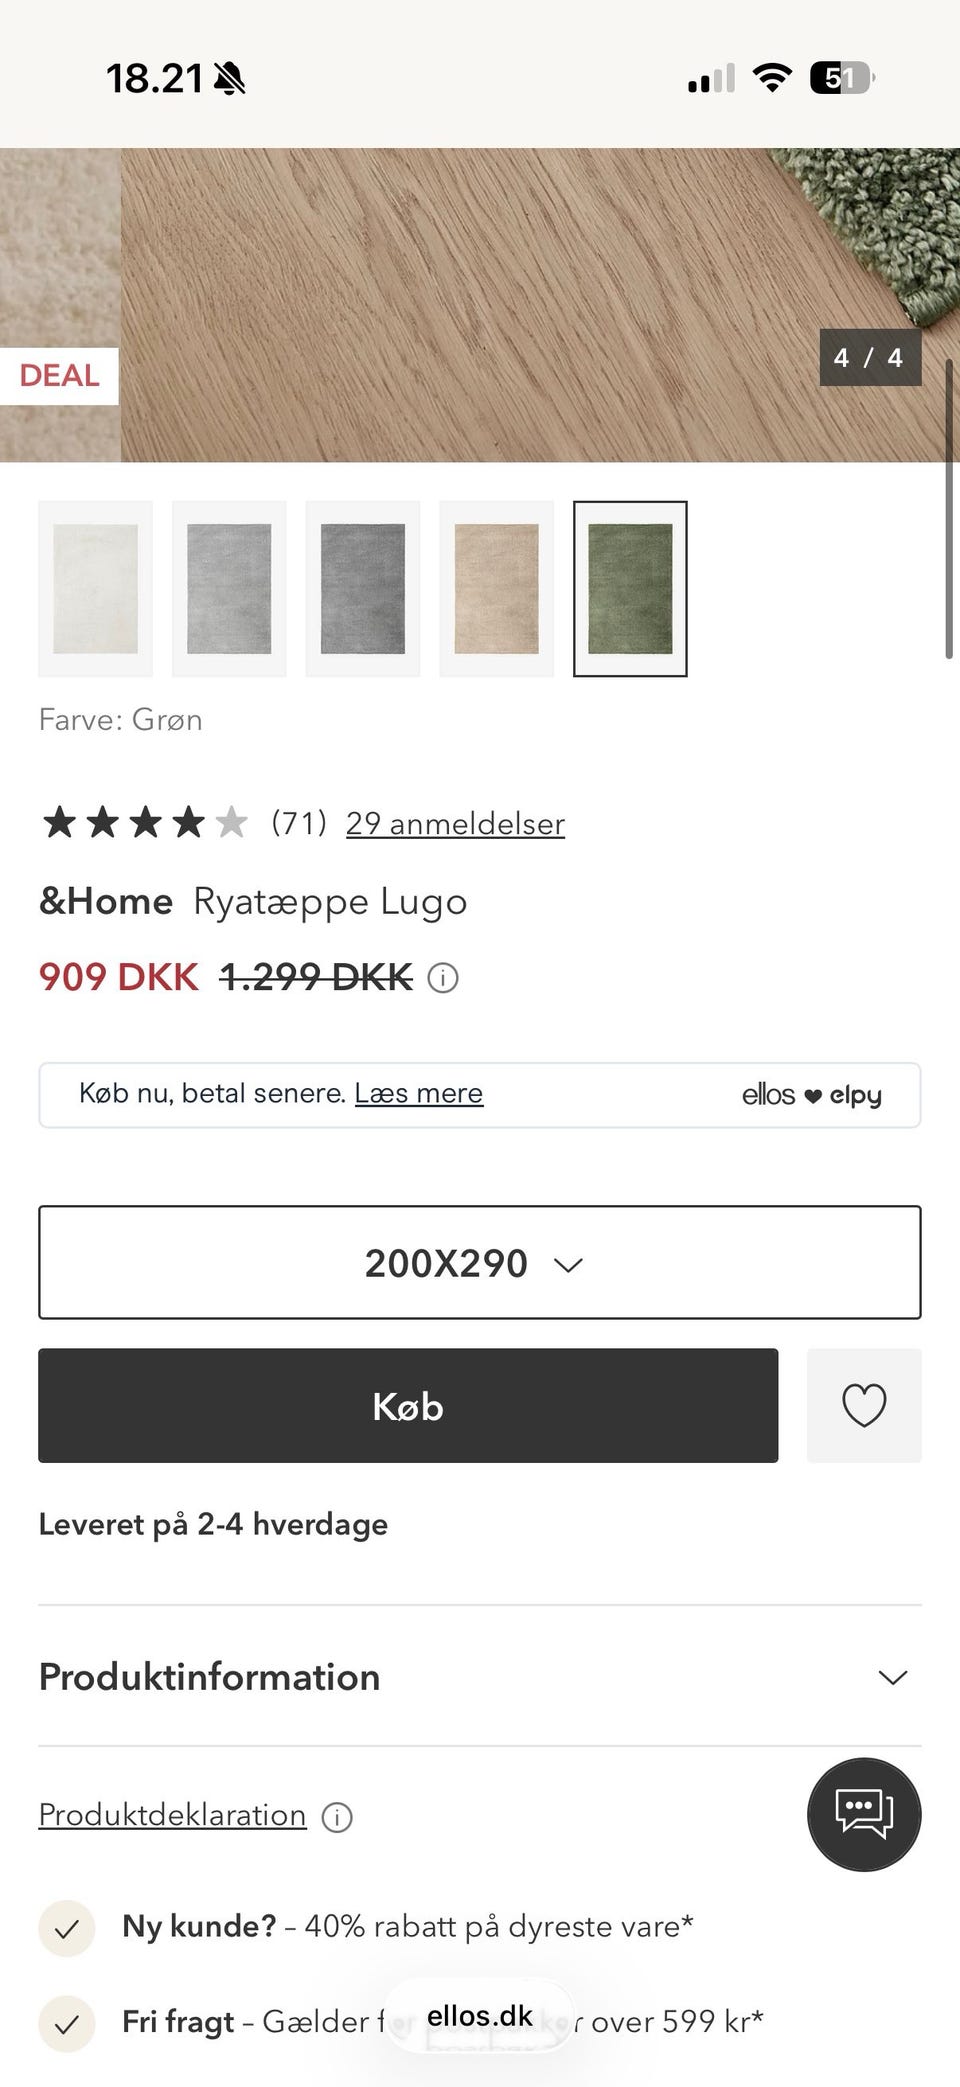Pick the dark grey rug color
Viewport: 960px width, 2087px height.
coord(363,589)
